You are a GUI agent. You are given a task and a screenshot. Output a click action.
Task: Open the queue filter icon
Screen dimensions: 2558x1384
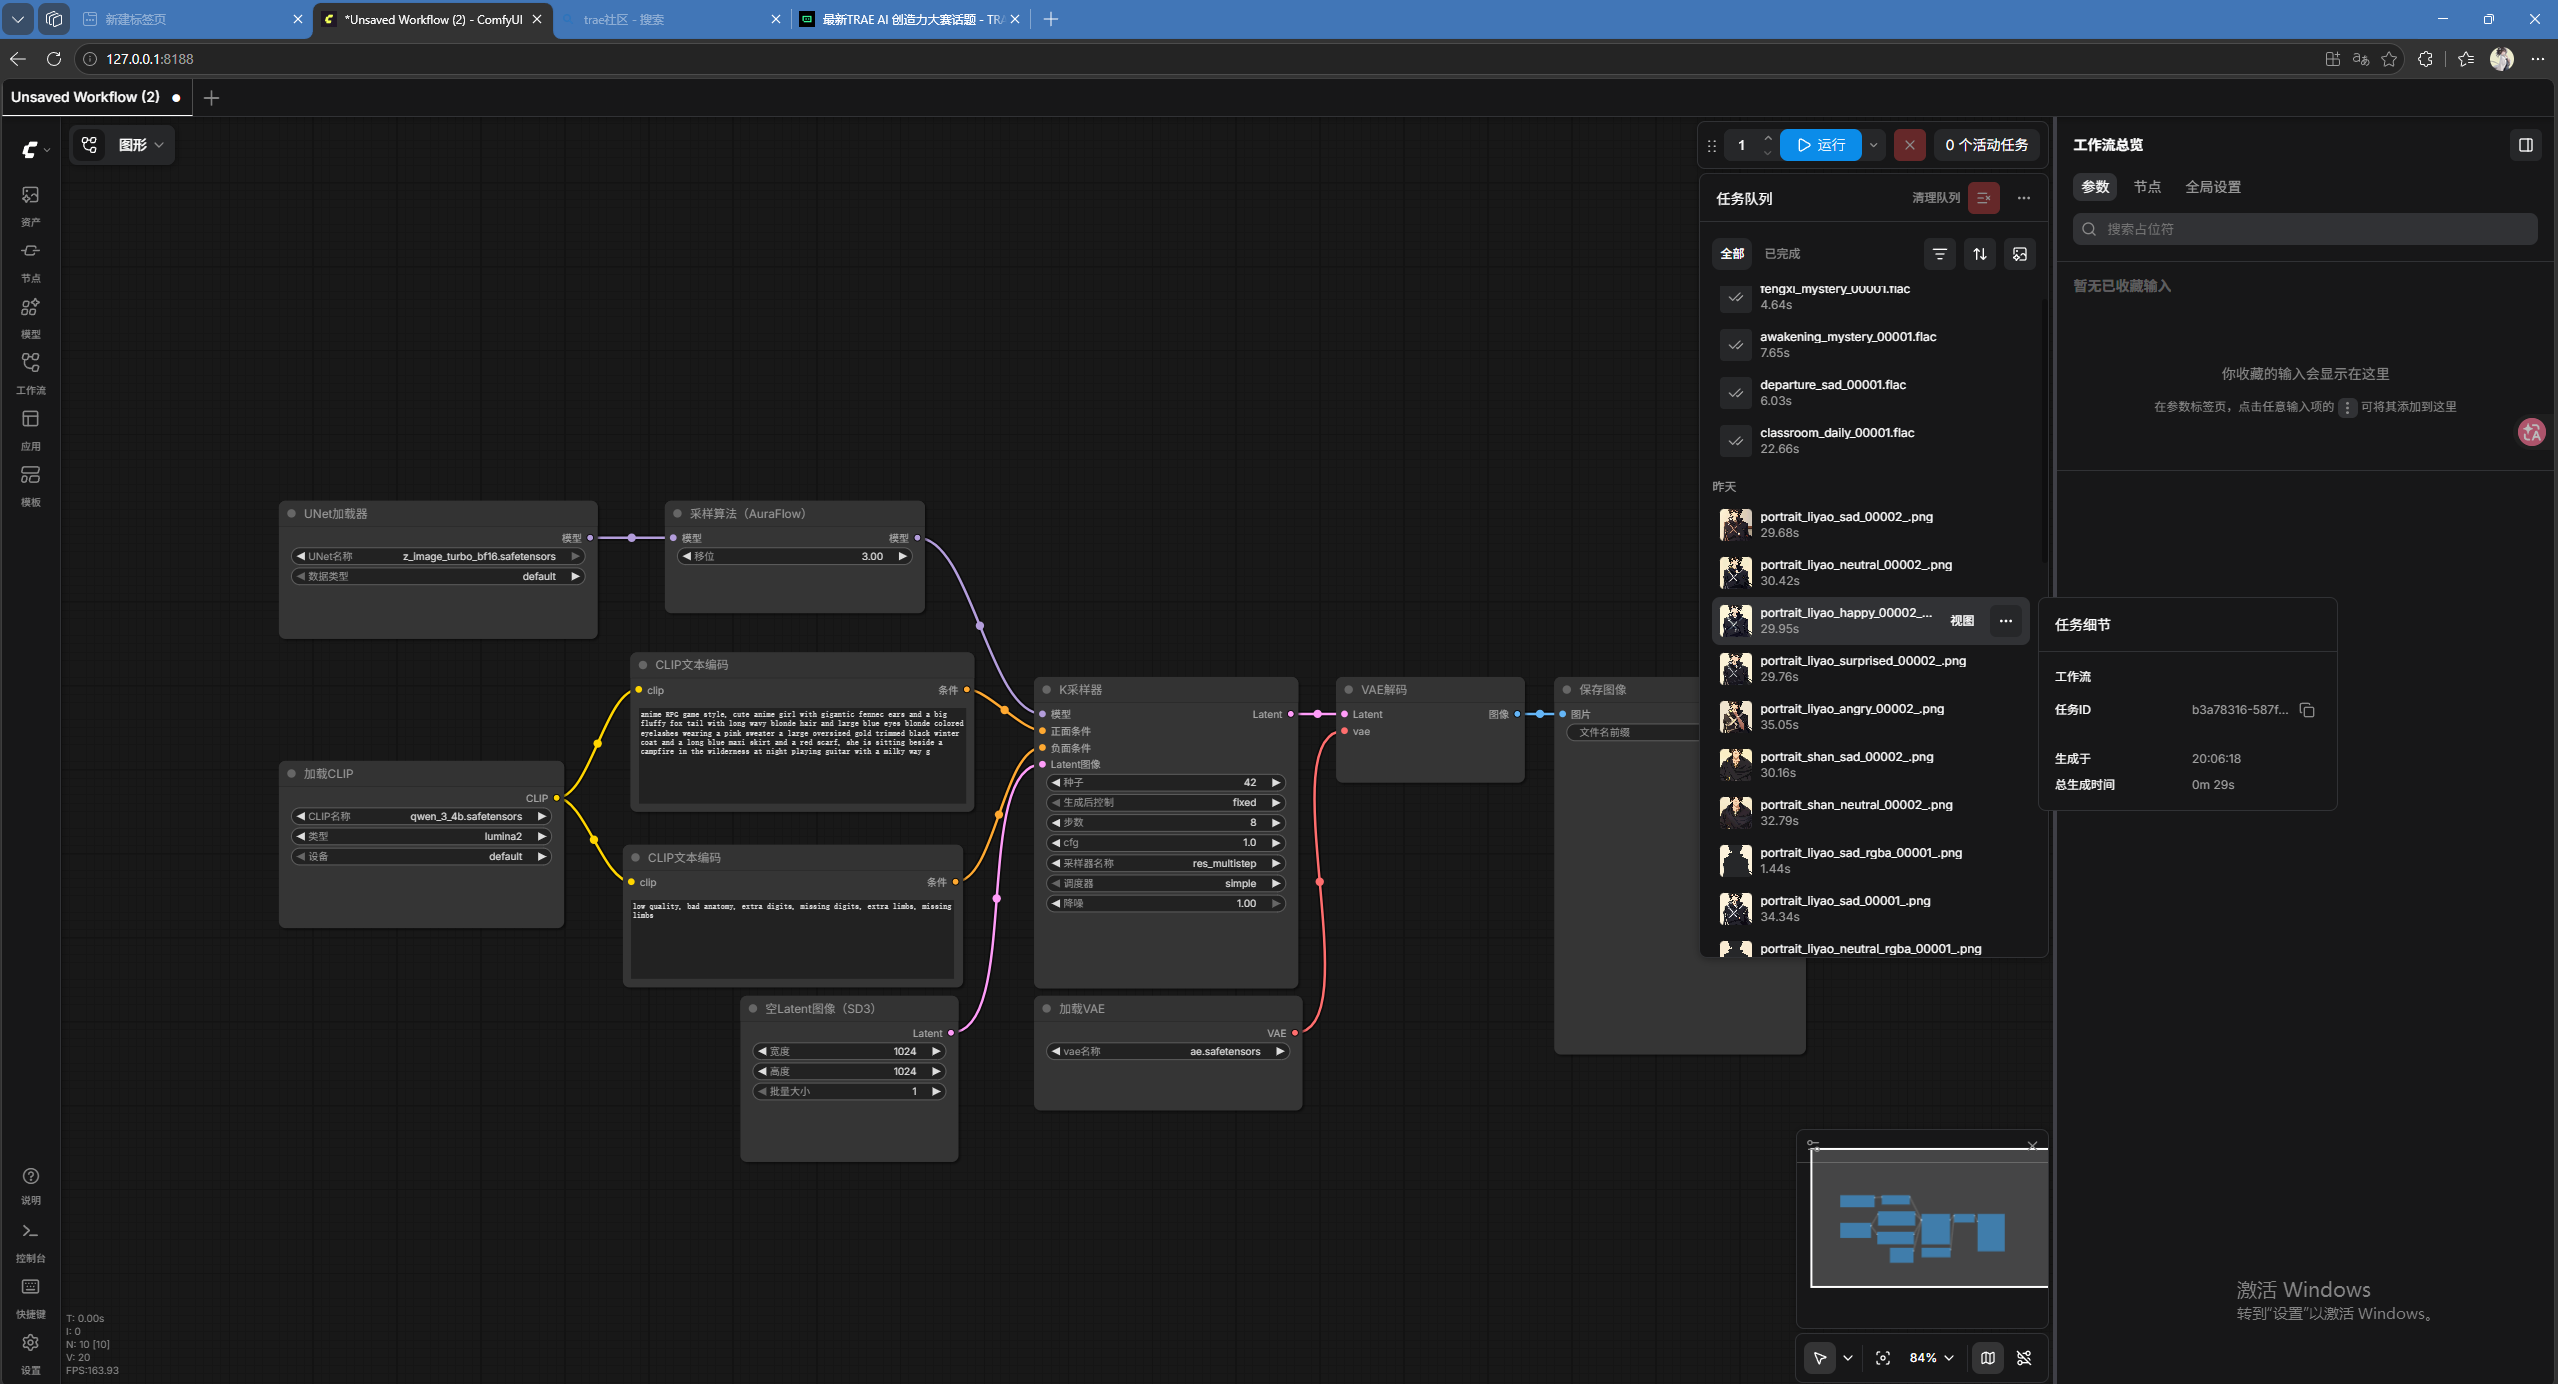[x=1940, y=254]
